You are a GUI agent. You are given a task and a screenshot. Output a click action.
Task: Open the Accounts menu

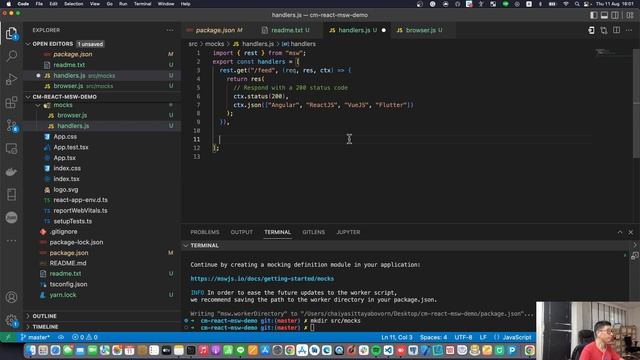(11, 297)
